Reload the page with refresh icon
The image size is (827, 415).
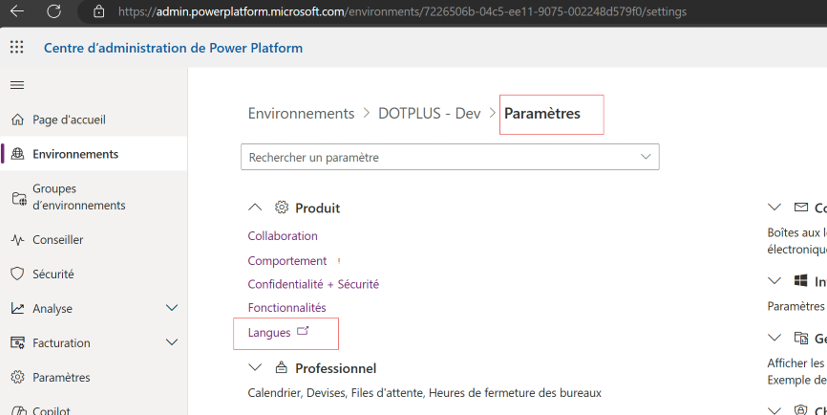(54, 12)
